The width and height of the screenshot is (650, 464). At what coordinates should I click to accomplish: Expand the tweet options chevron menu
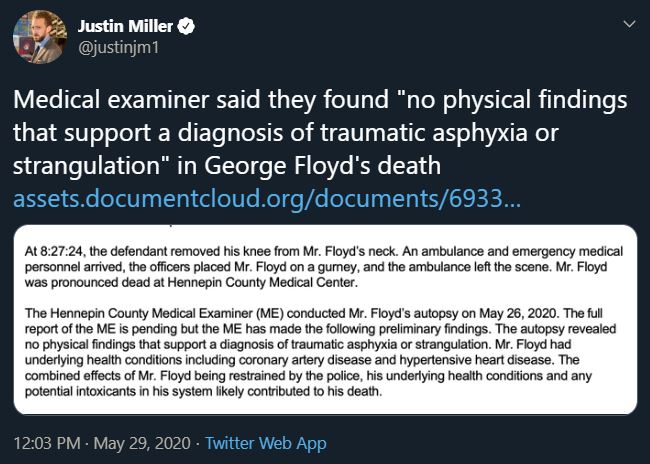tap(627, 22)
